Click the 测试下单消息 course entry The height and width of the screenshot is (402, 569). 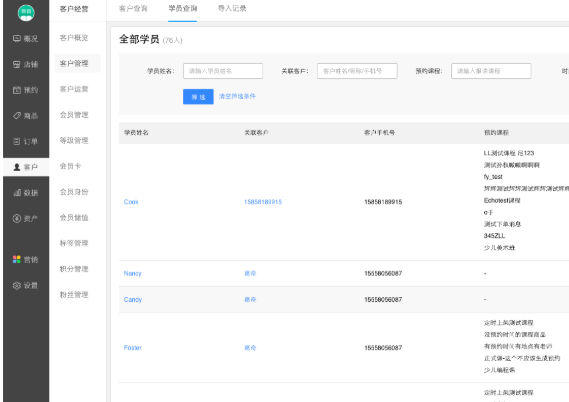pos(502,224)
